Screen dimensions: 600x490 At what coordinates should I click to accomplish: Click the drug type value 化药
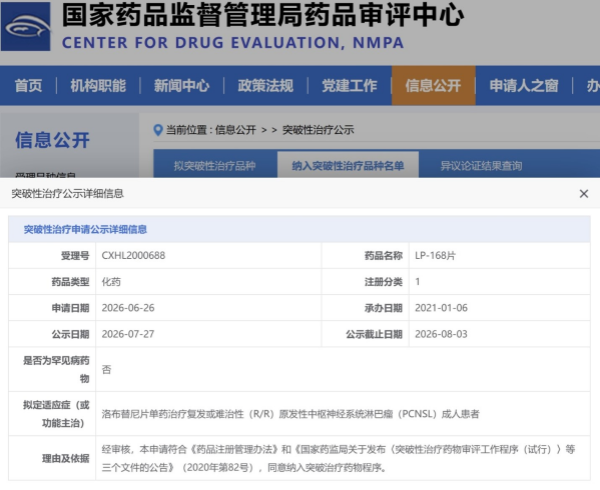(111, 282)
